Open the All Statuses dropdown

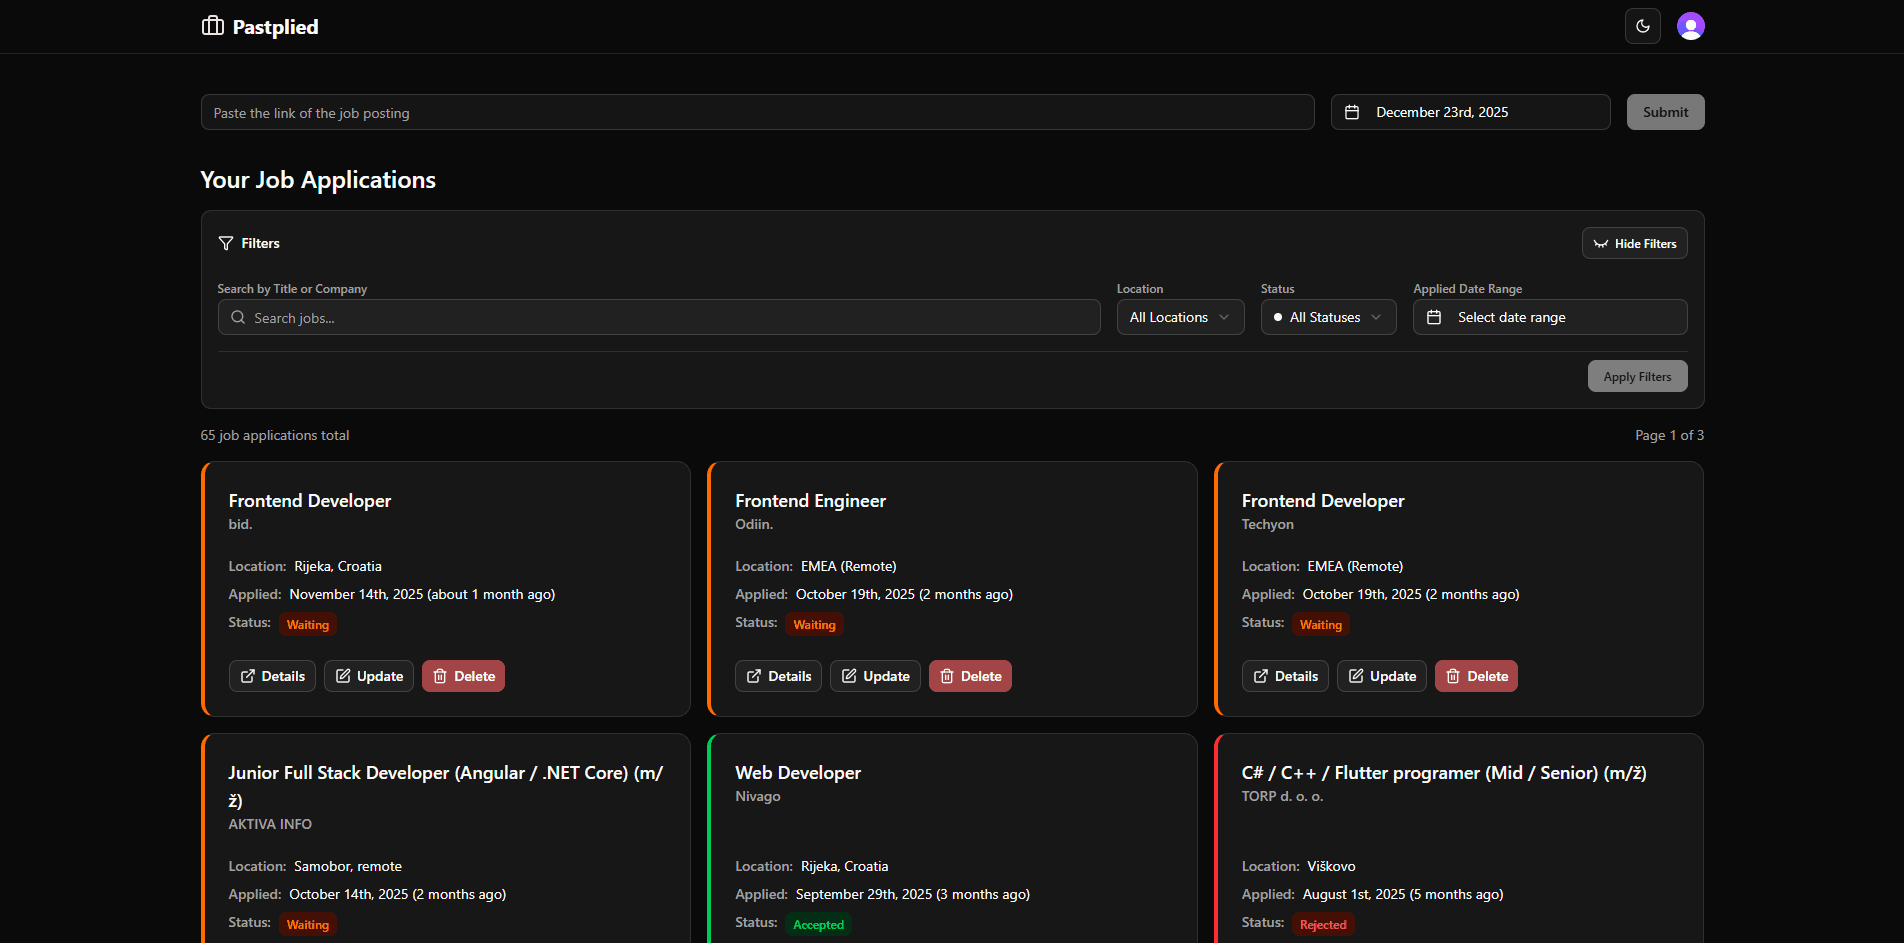click(x=1328, y=317)
